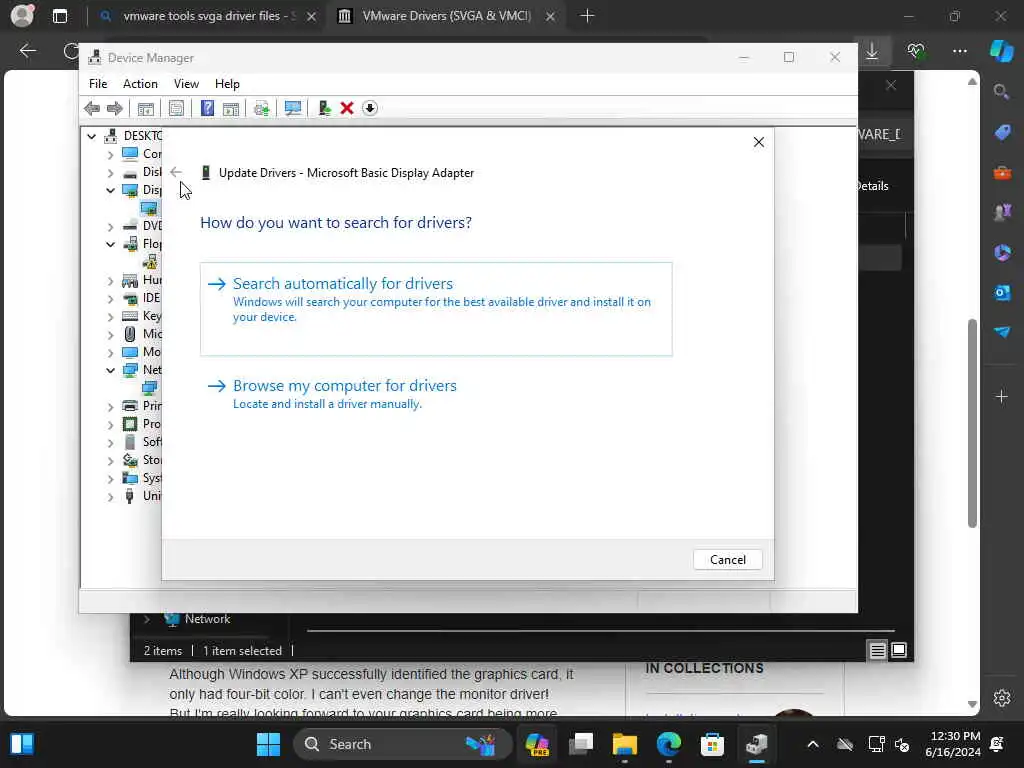This screenshot has width=1024, height=768.
Task: Click the browser back arrow
Action: pos(28,50)
